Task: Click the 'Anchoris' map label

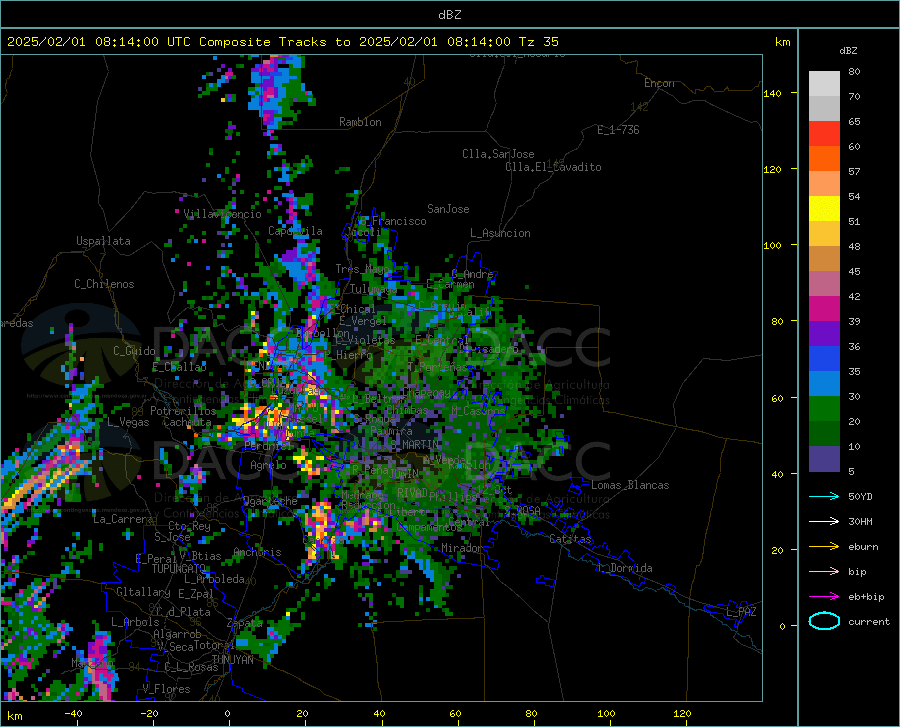Action: click(257, 552)
